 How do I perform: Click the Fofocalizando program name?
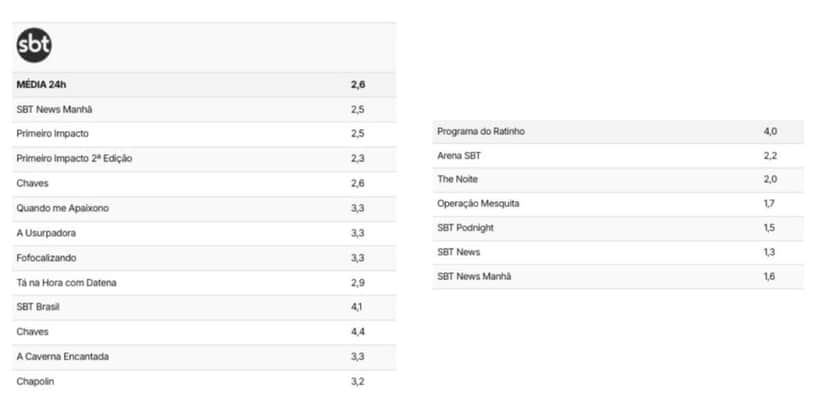pos(46,258)
